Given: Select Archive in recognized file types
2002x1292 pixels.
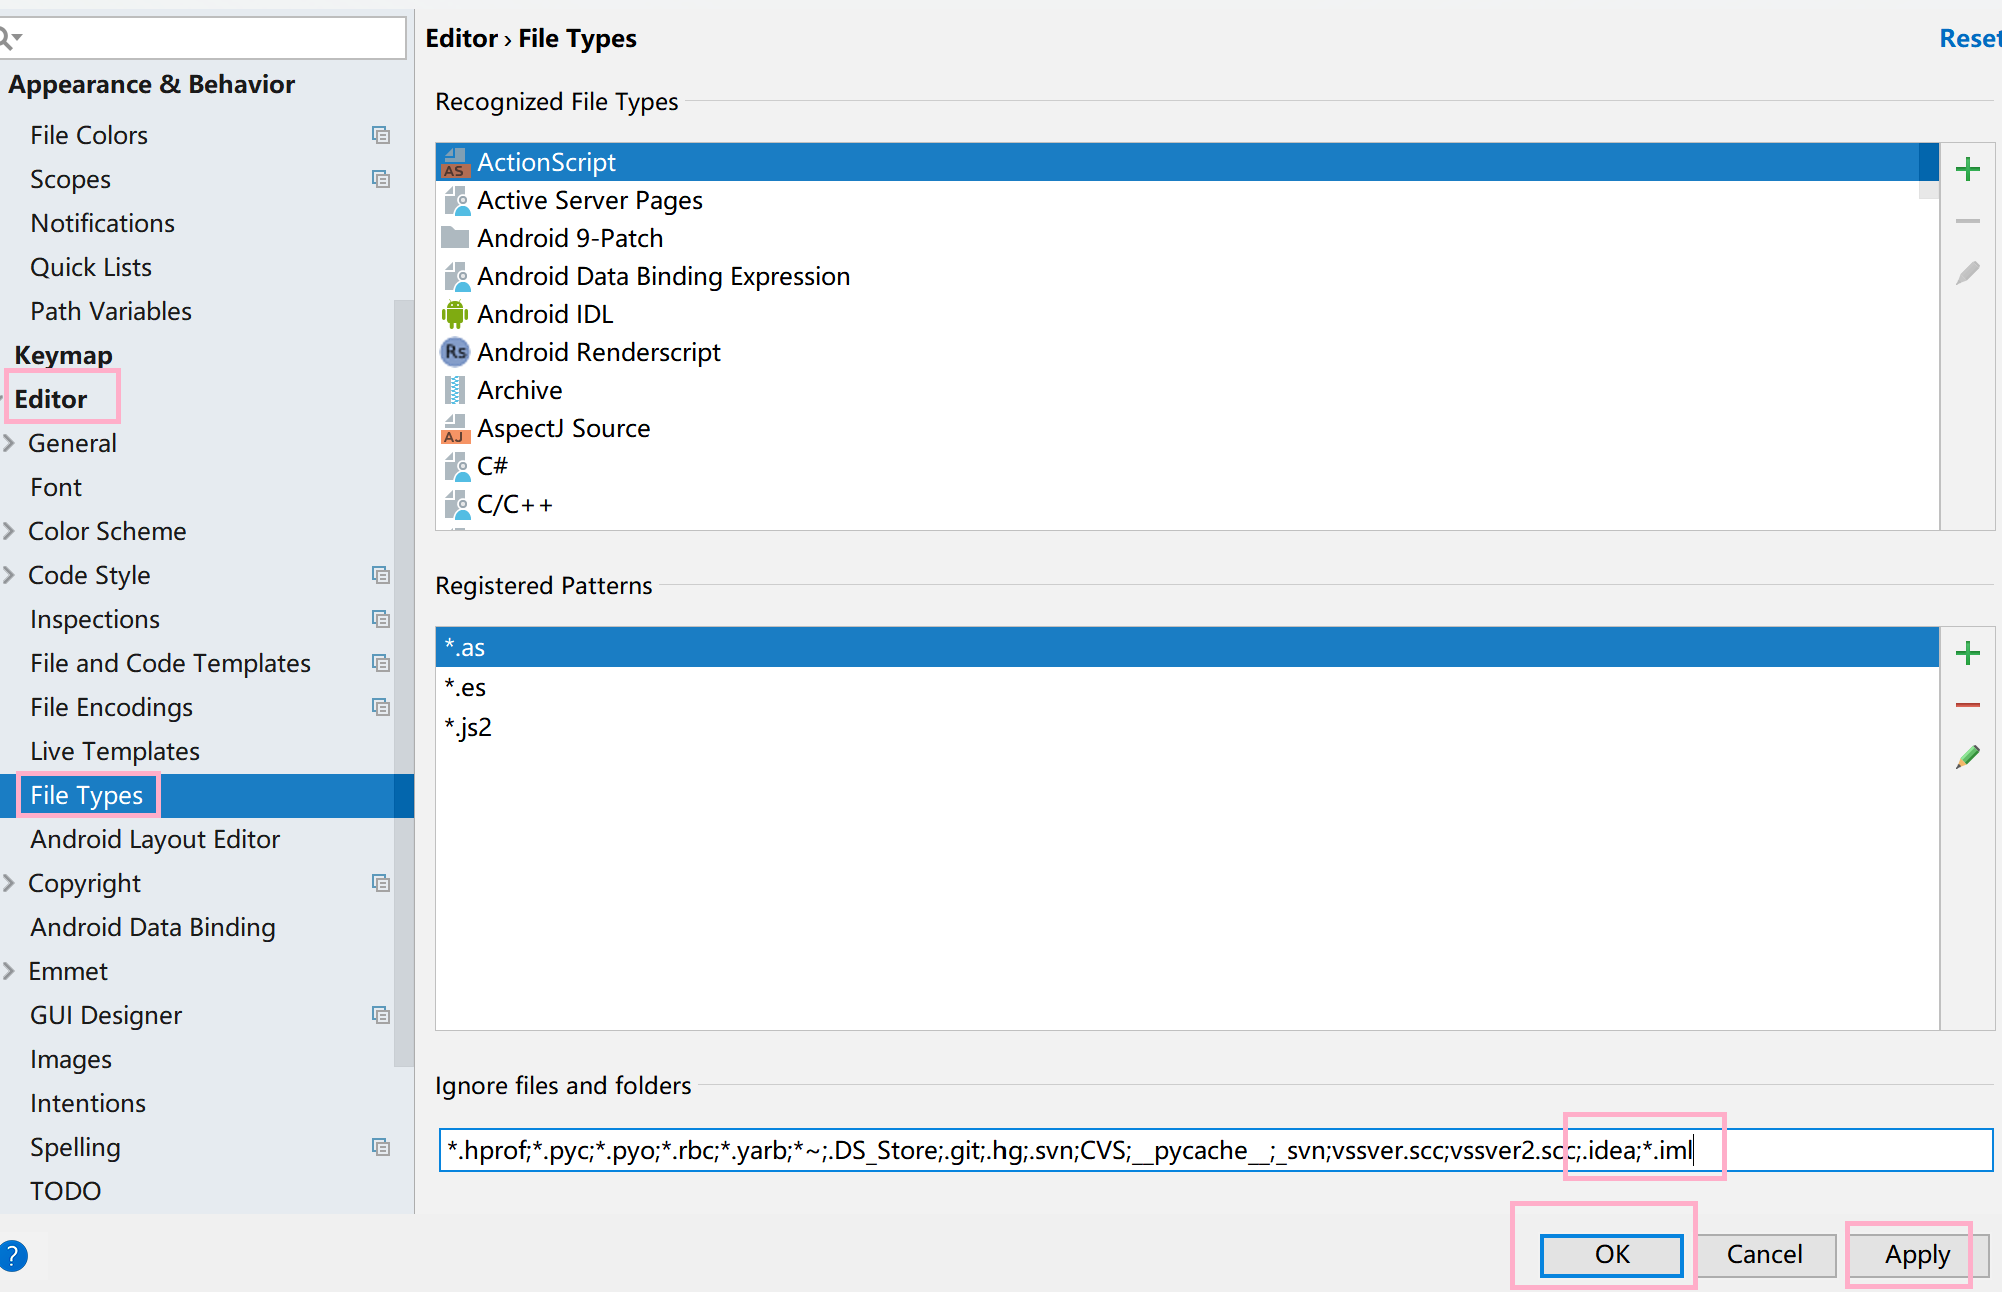Looking at the screenshot, I should click(519, 390).
